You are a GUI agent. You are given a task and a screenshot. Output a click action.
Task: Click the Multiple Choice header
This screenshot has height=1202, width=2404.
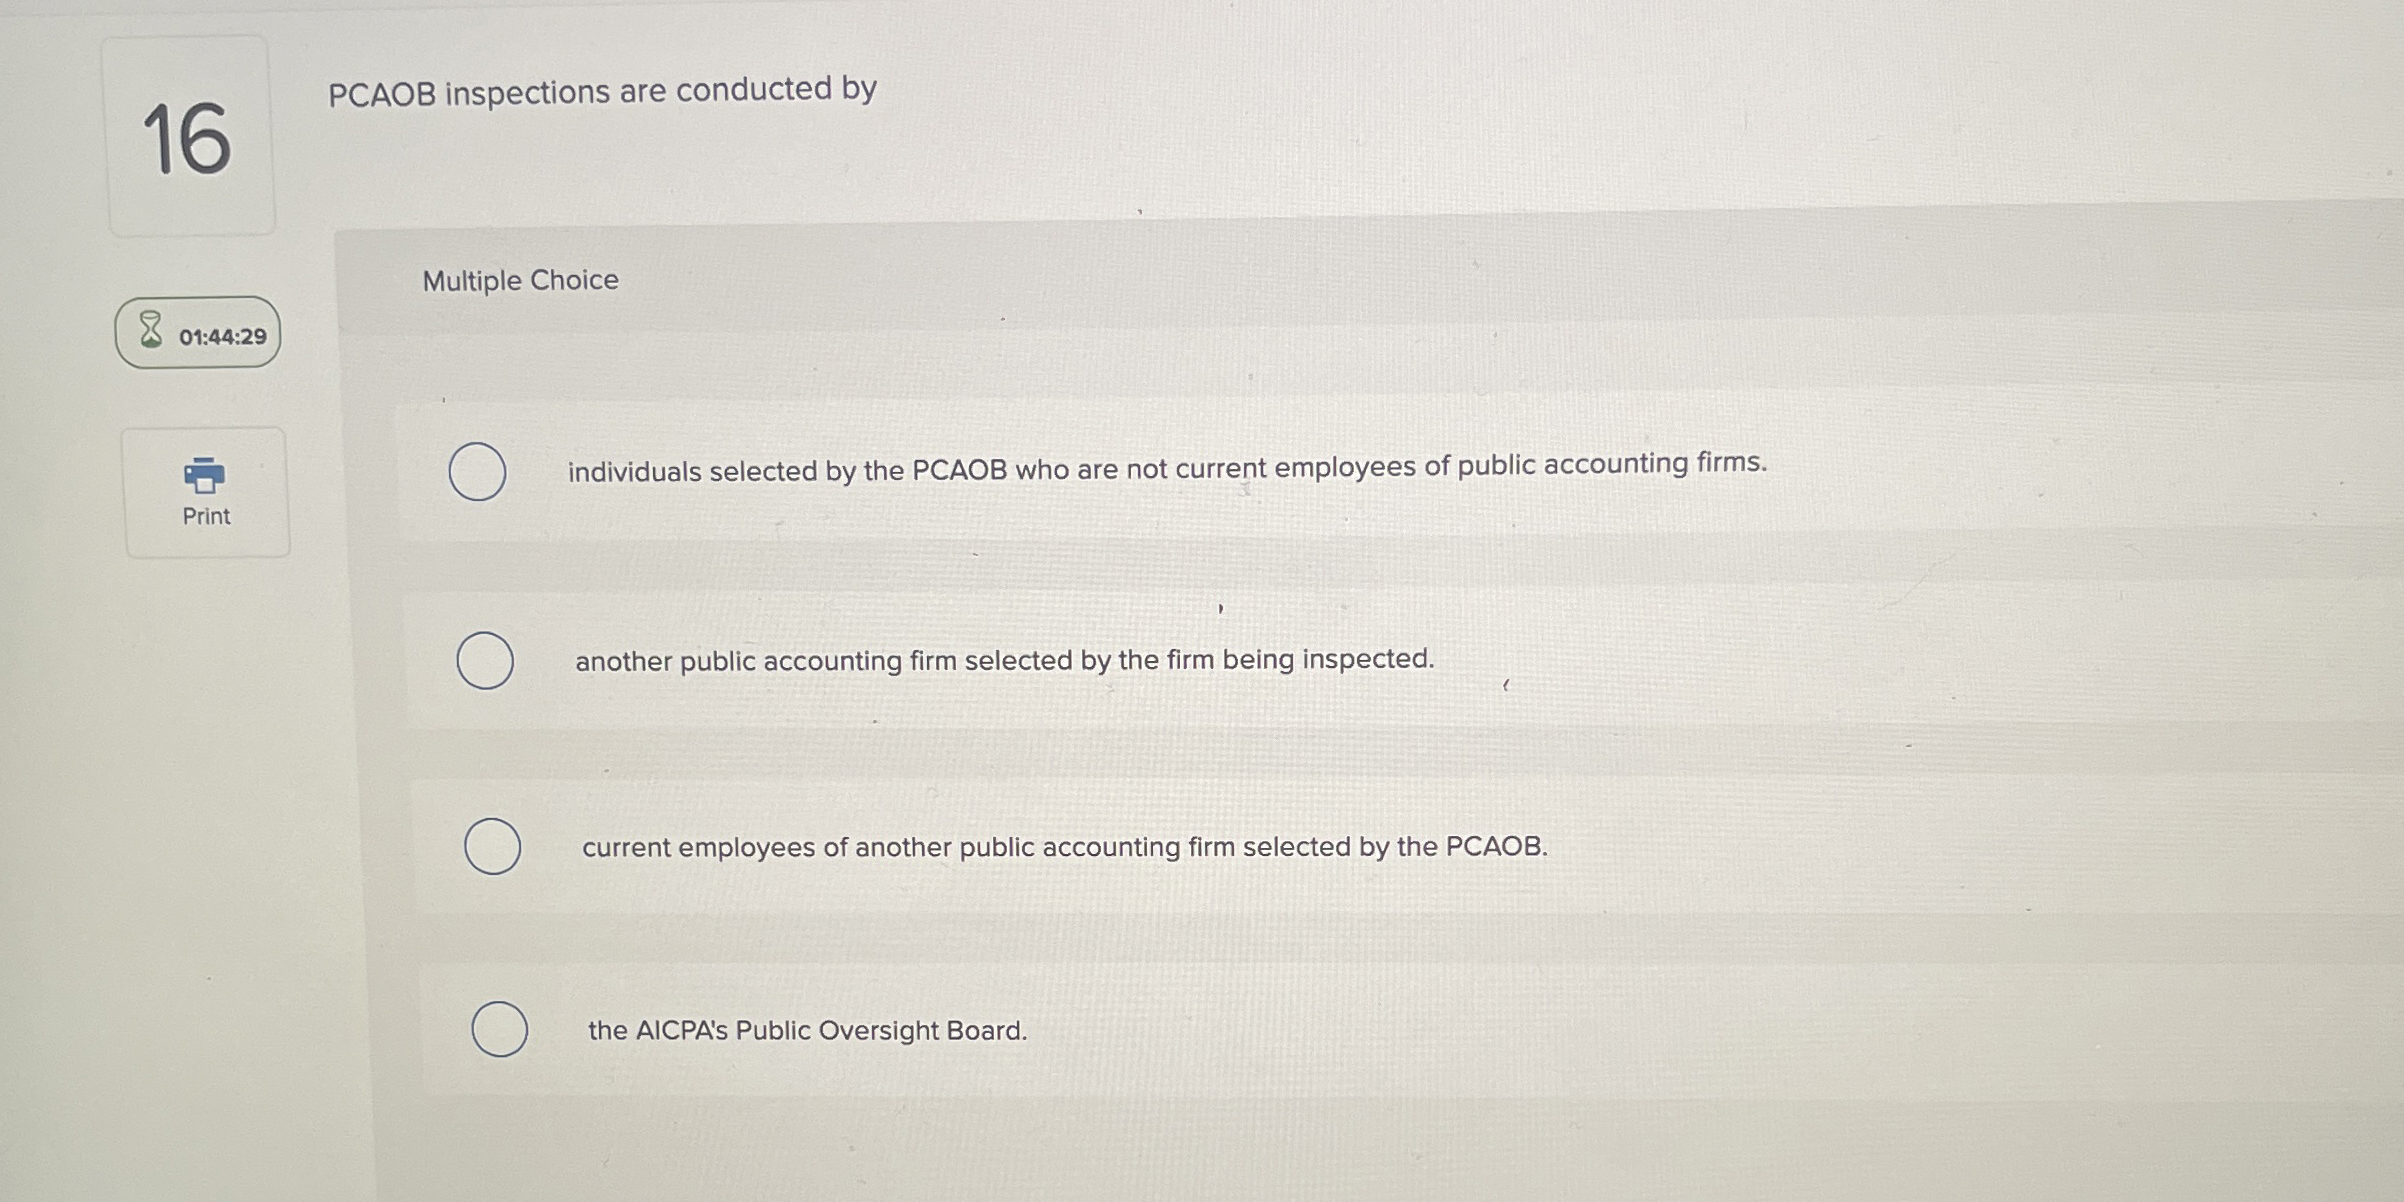(x=521, y=280)
